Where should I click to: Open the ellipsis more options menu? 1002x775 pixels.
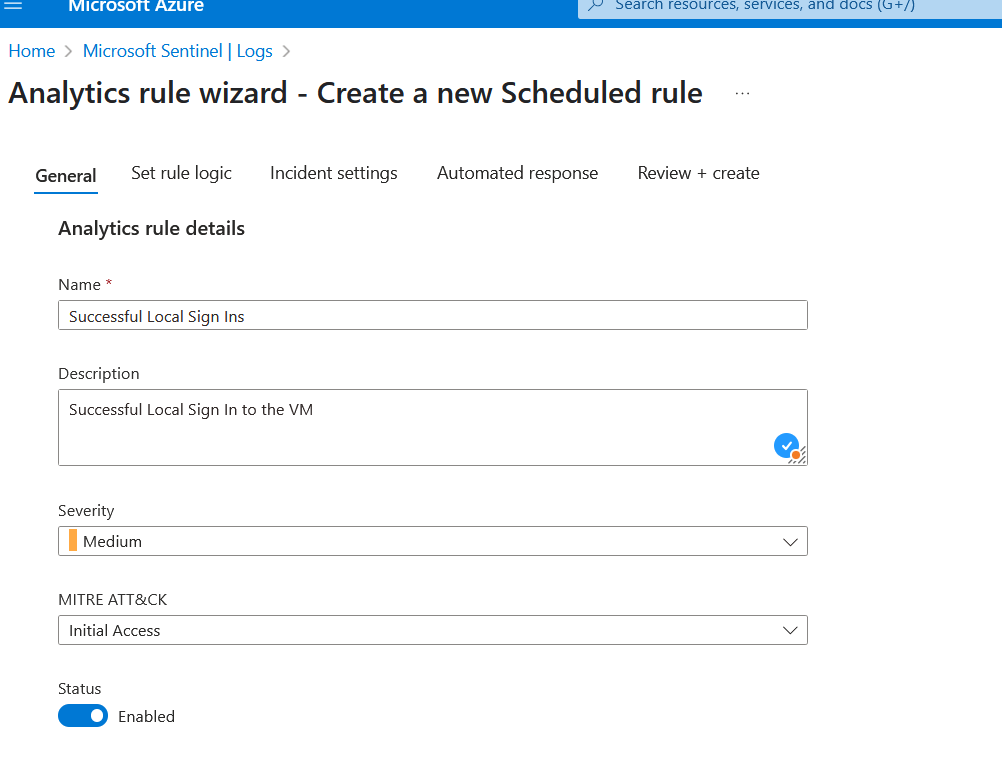(x=742, y=93)
